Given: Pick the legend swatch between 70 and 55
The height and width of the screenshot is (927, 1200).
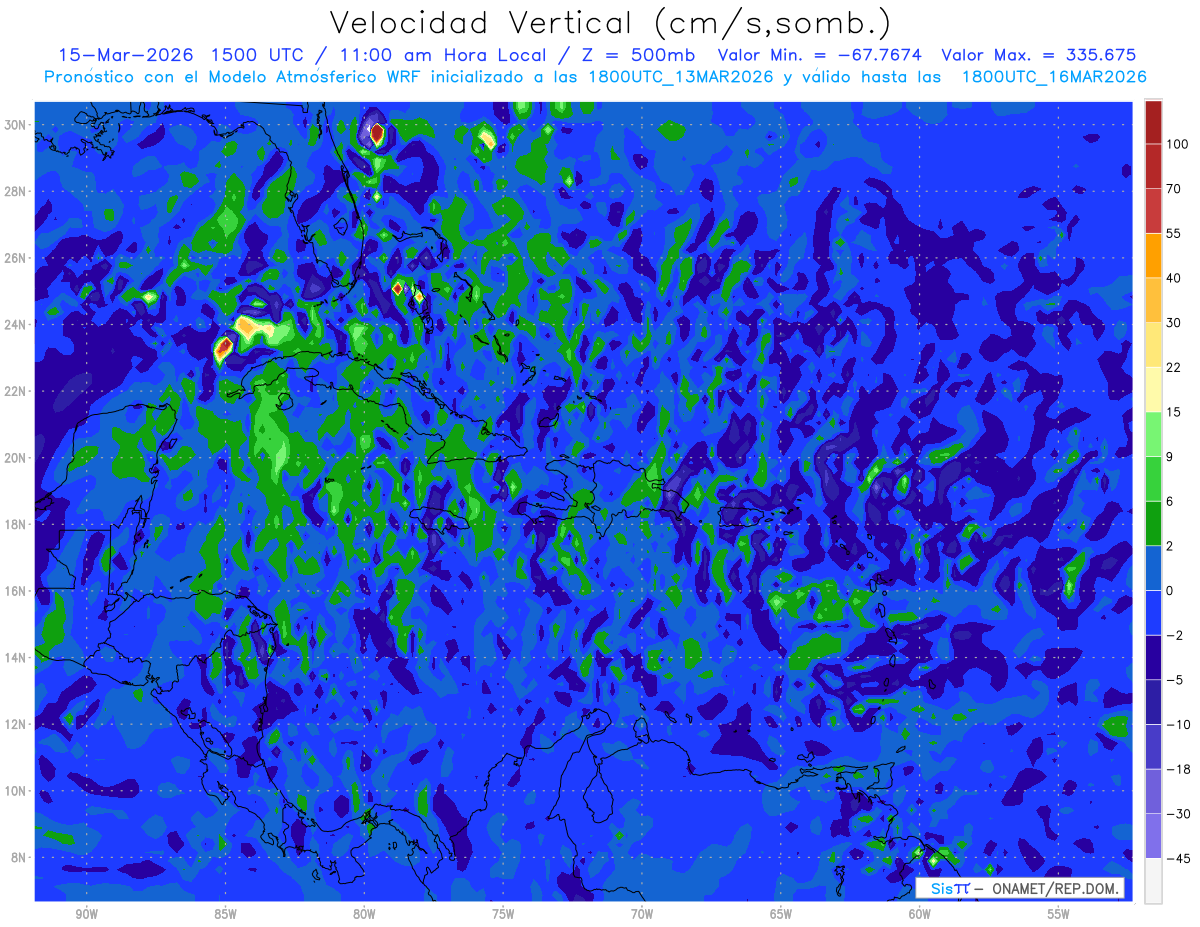Looking at the screenshot, I should point(1153,211).
